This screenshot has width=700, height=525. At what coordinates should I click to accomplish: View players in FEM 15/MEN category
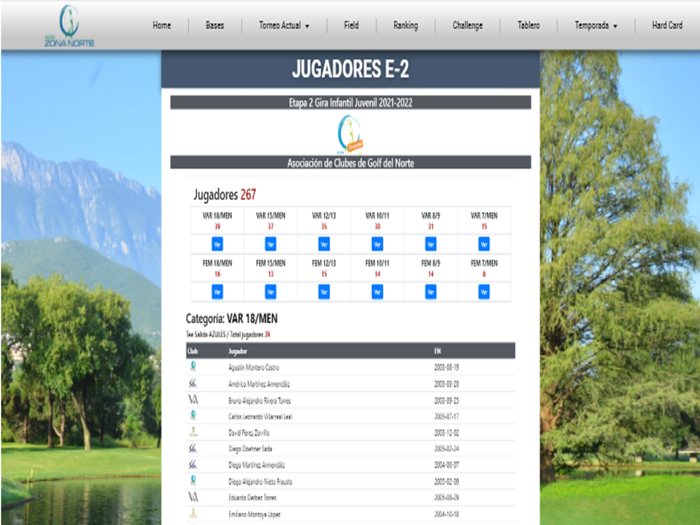tap(271, 292)
